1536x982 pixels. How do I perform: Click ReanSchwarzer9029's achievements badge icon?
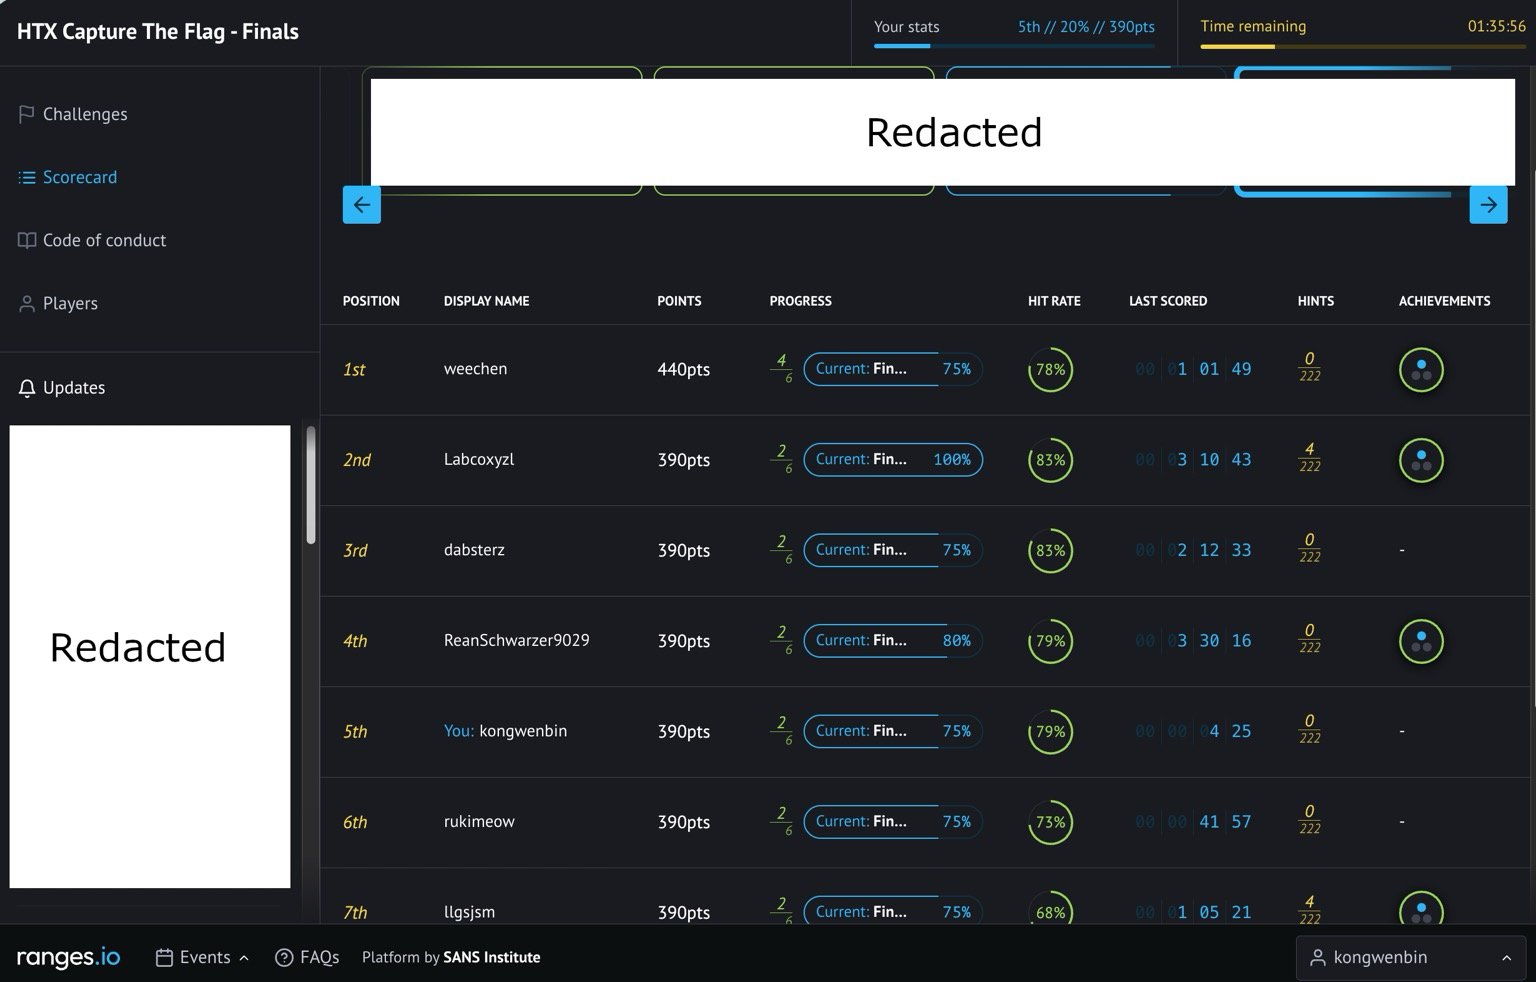click(1420, 641)
